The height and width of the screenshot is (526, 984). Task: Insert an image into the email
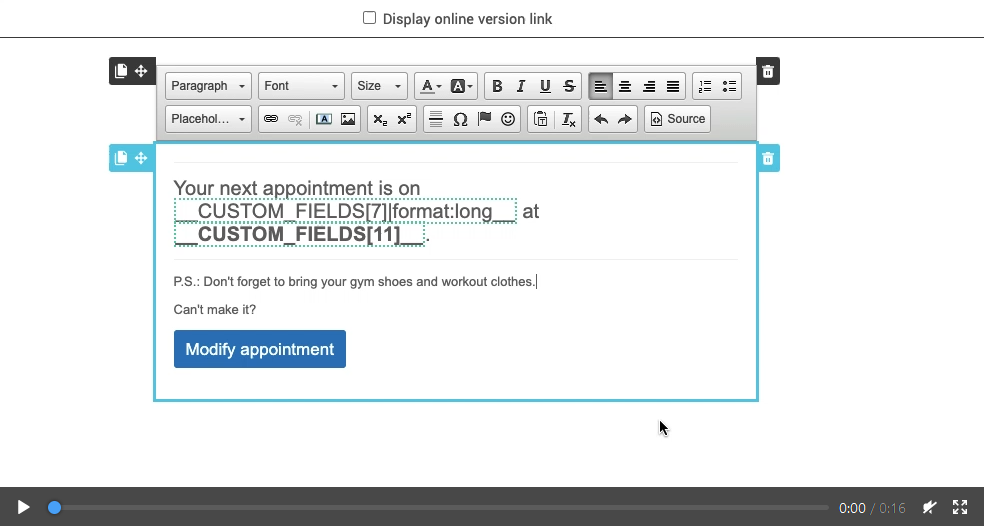coord(348,119)
